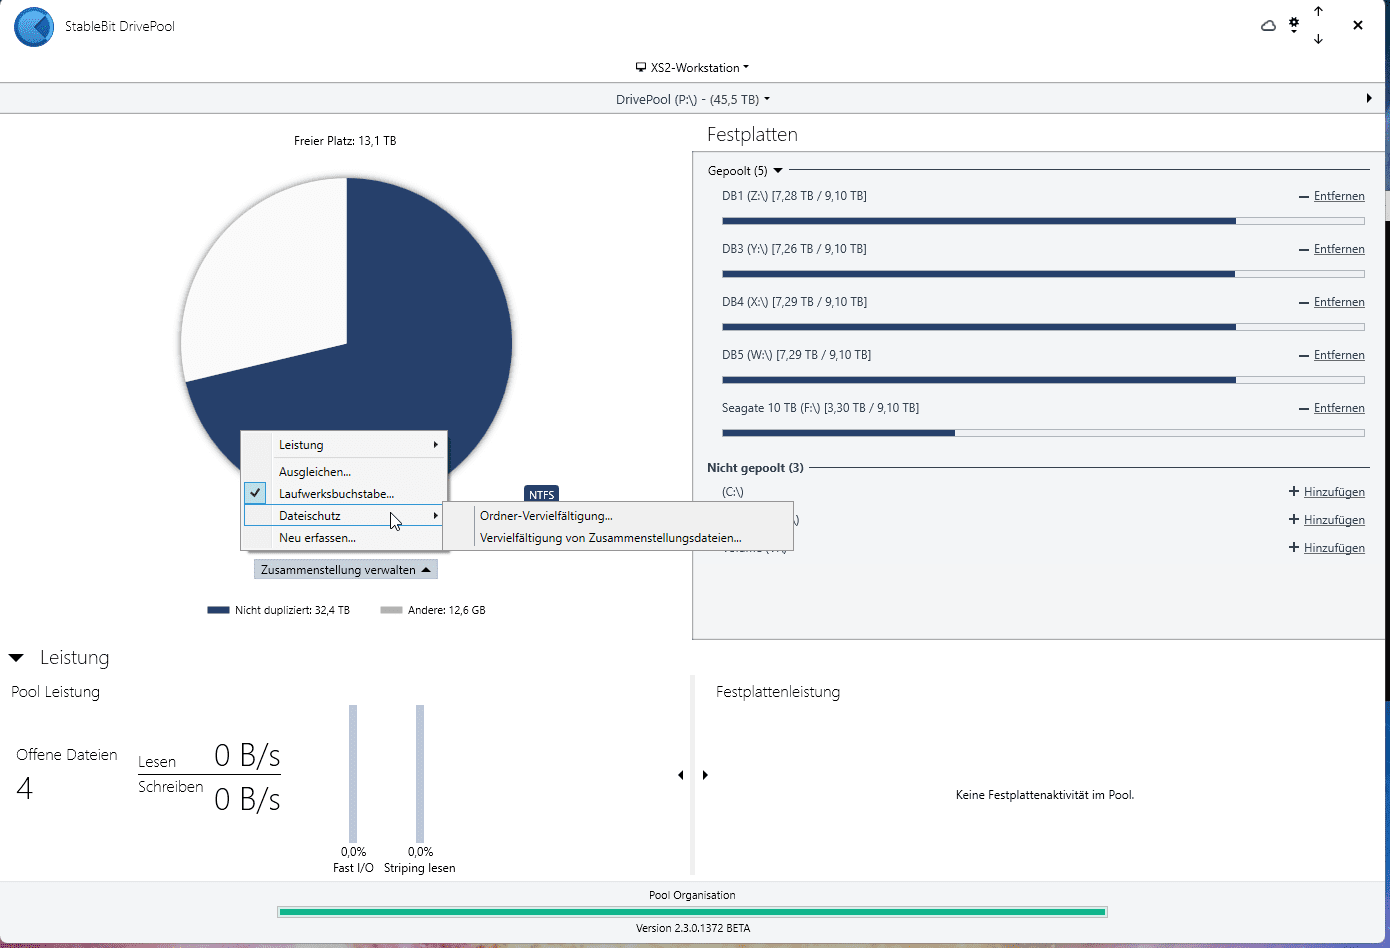
Task: Close the StableBit DrivePool window
Action: 1358,26
